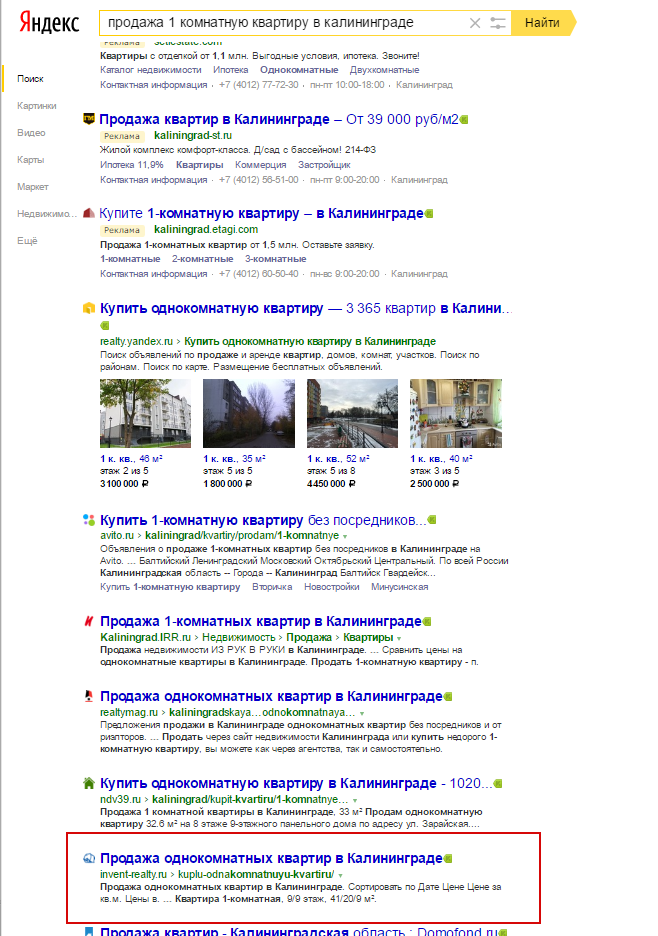Click the IRR.ru result favicon

88,621
